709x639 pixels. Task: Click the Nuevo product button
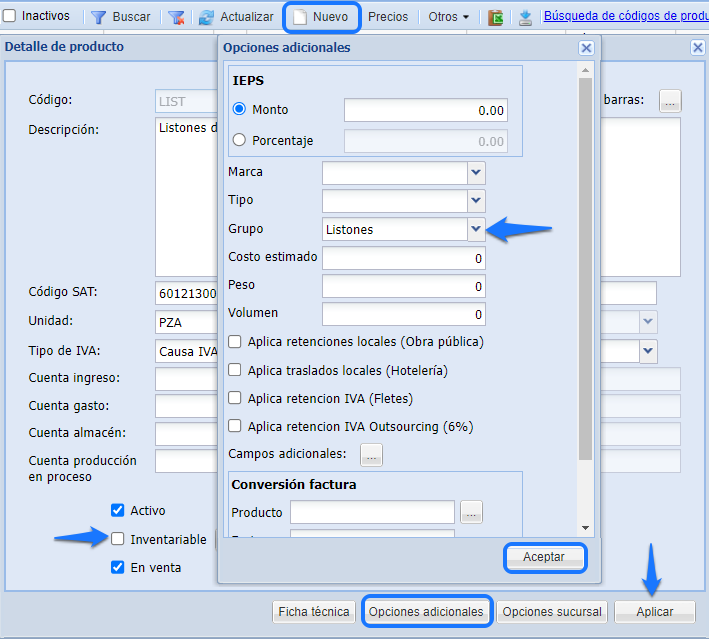tap(322, 17)
